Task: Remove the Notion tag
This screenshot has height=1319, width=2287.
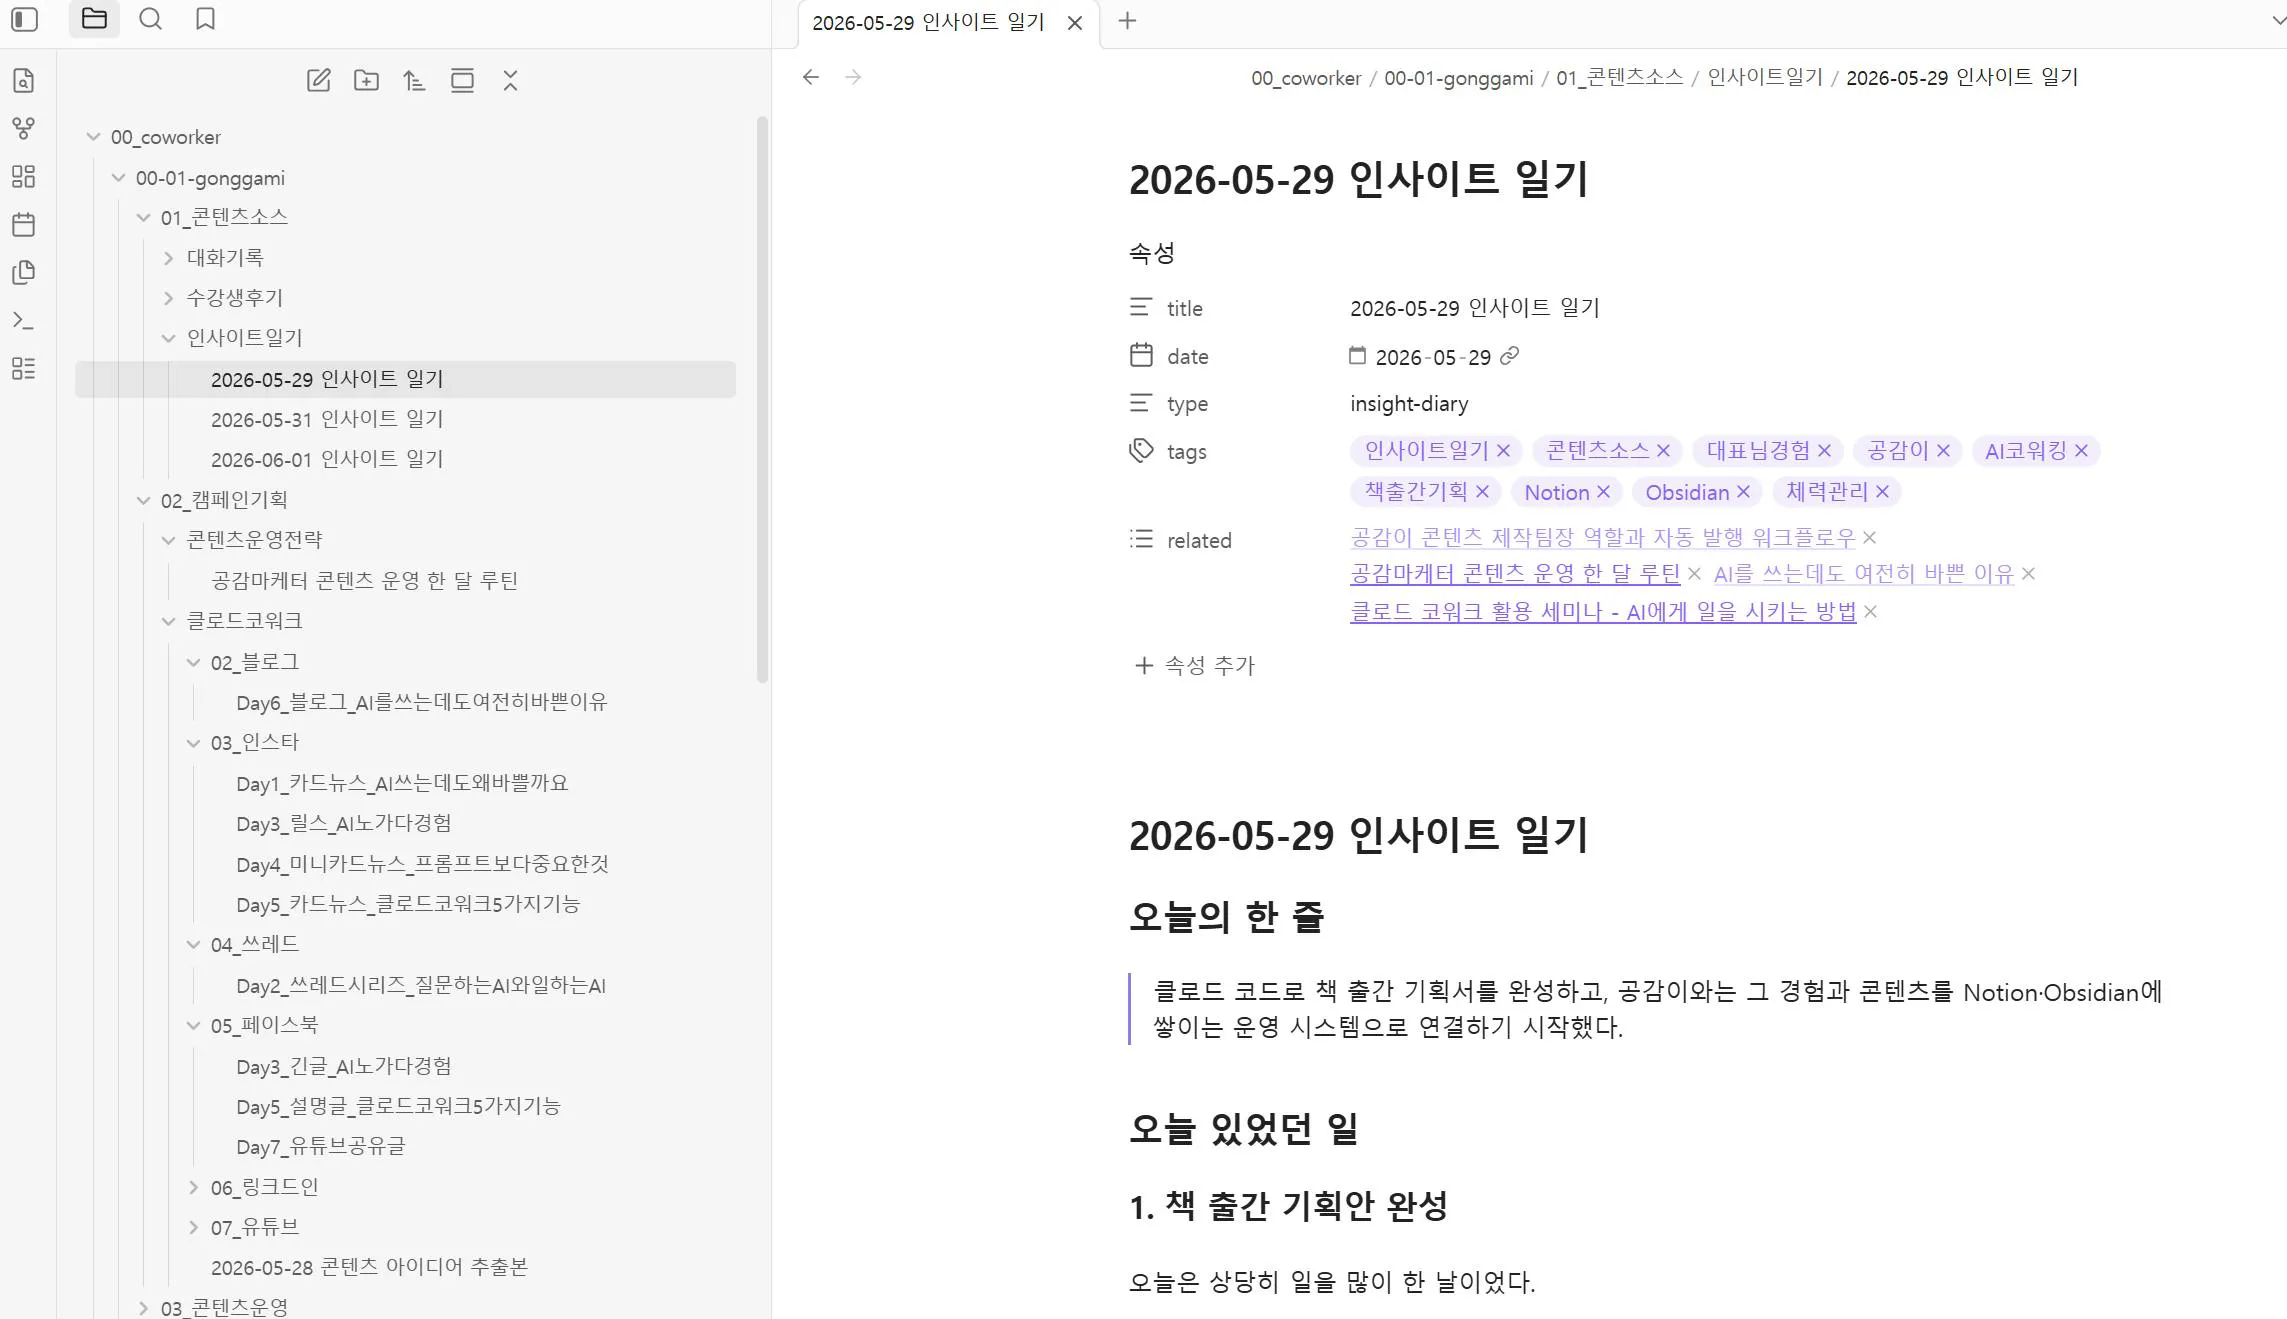Action: [x=1603, y=492]
